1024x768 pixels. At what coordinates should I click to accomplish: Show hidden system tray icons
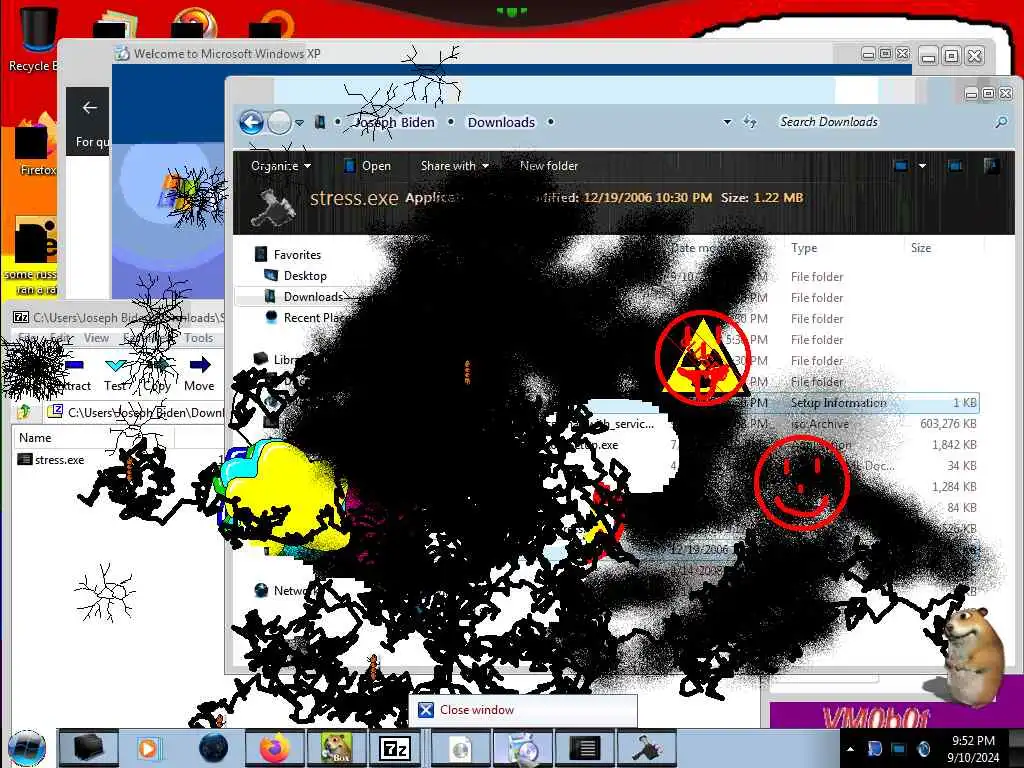click(x=850, y=749)
